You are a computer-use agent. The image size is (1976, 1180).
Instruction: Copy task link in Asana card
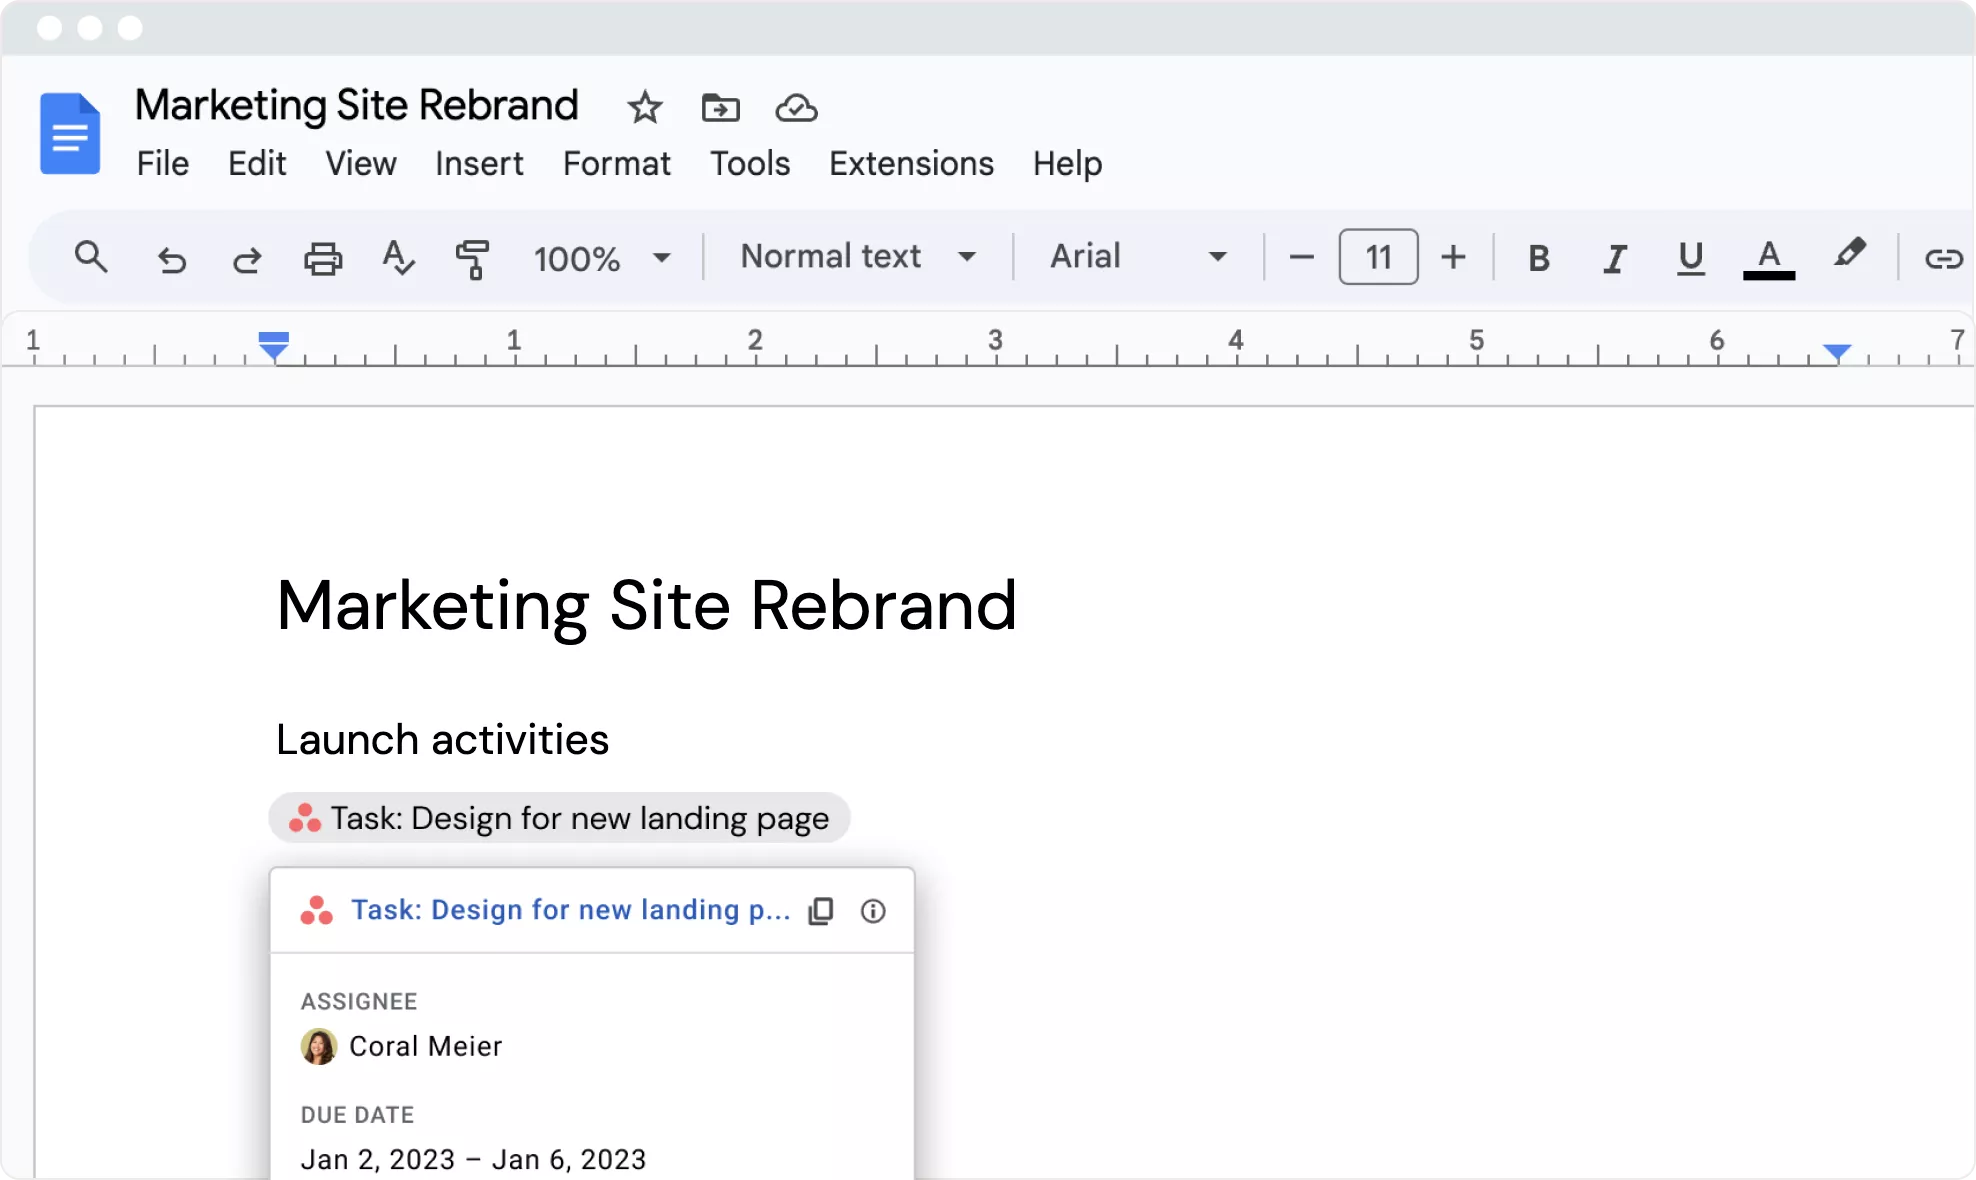(x=821, y=911)
